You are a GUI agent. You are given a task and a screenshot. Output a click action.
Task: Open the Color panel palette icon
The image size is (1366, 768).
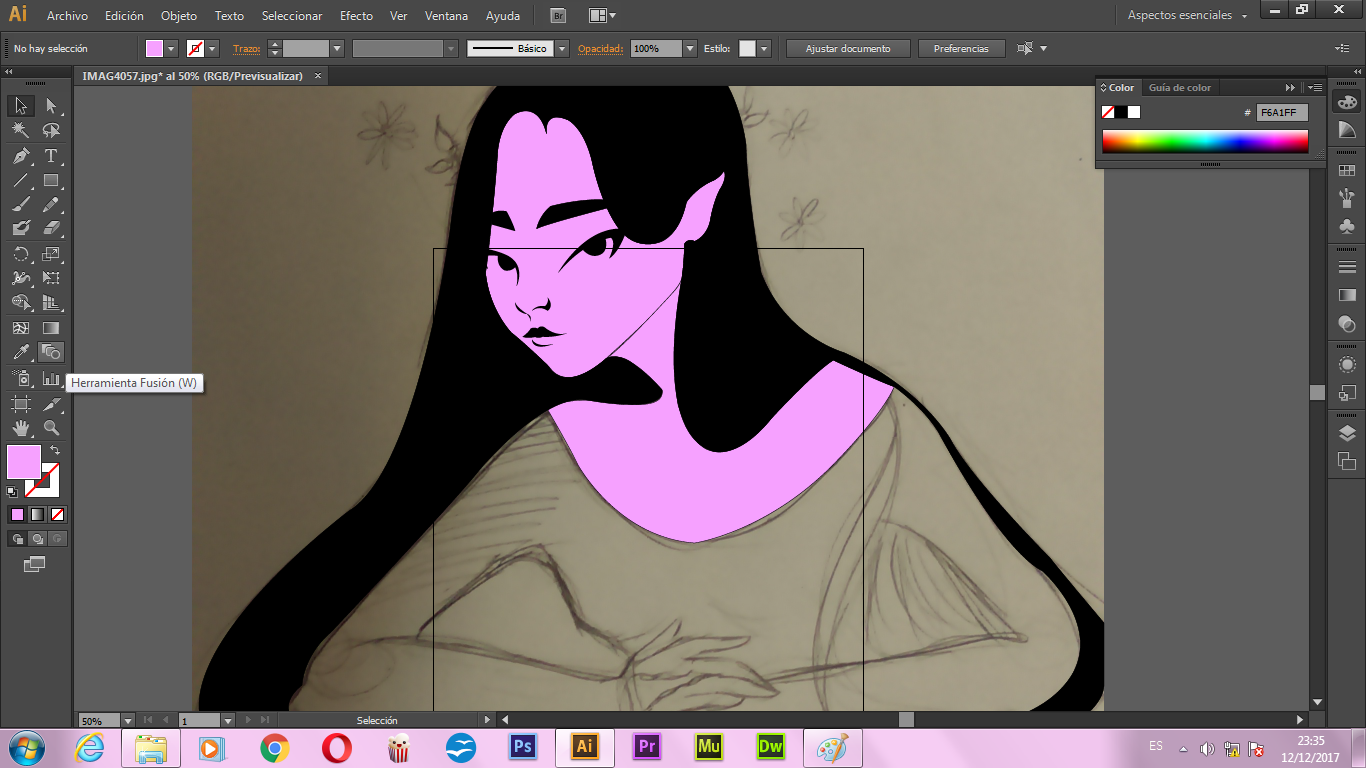(1347, 102)
